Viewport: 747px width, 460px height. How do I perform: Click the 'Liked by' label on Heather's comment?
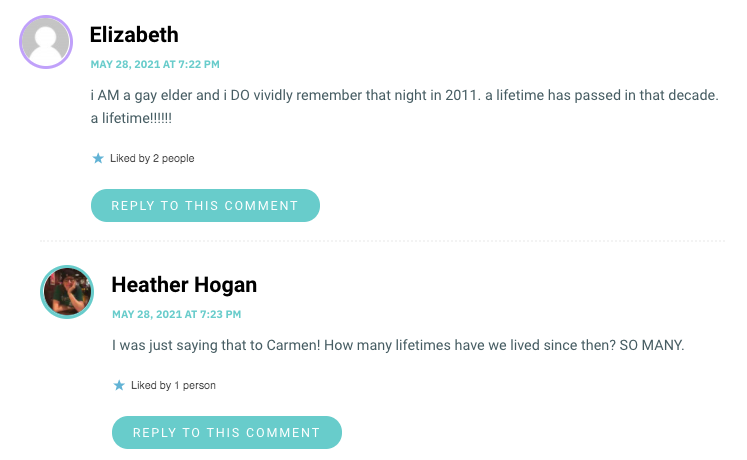tap(151, 385)
